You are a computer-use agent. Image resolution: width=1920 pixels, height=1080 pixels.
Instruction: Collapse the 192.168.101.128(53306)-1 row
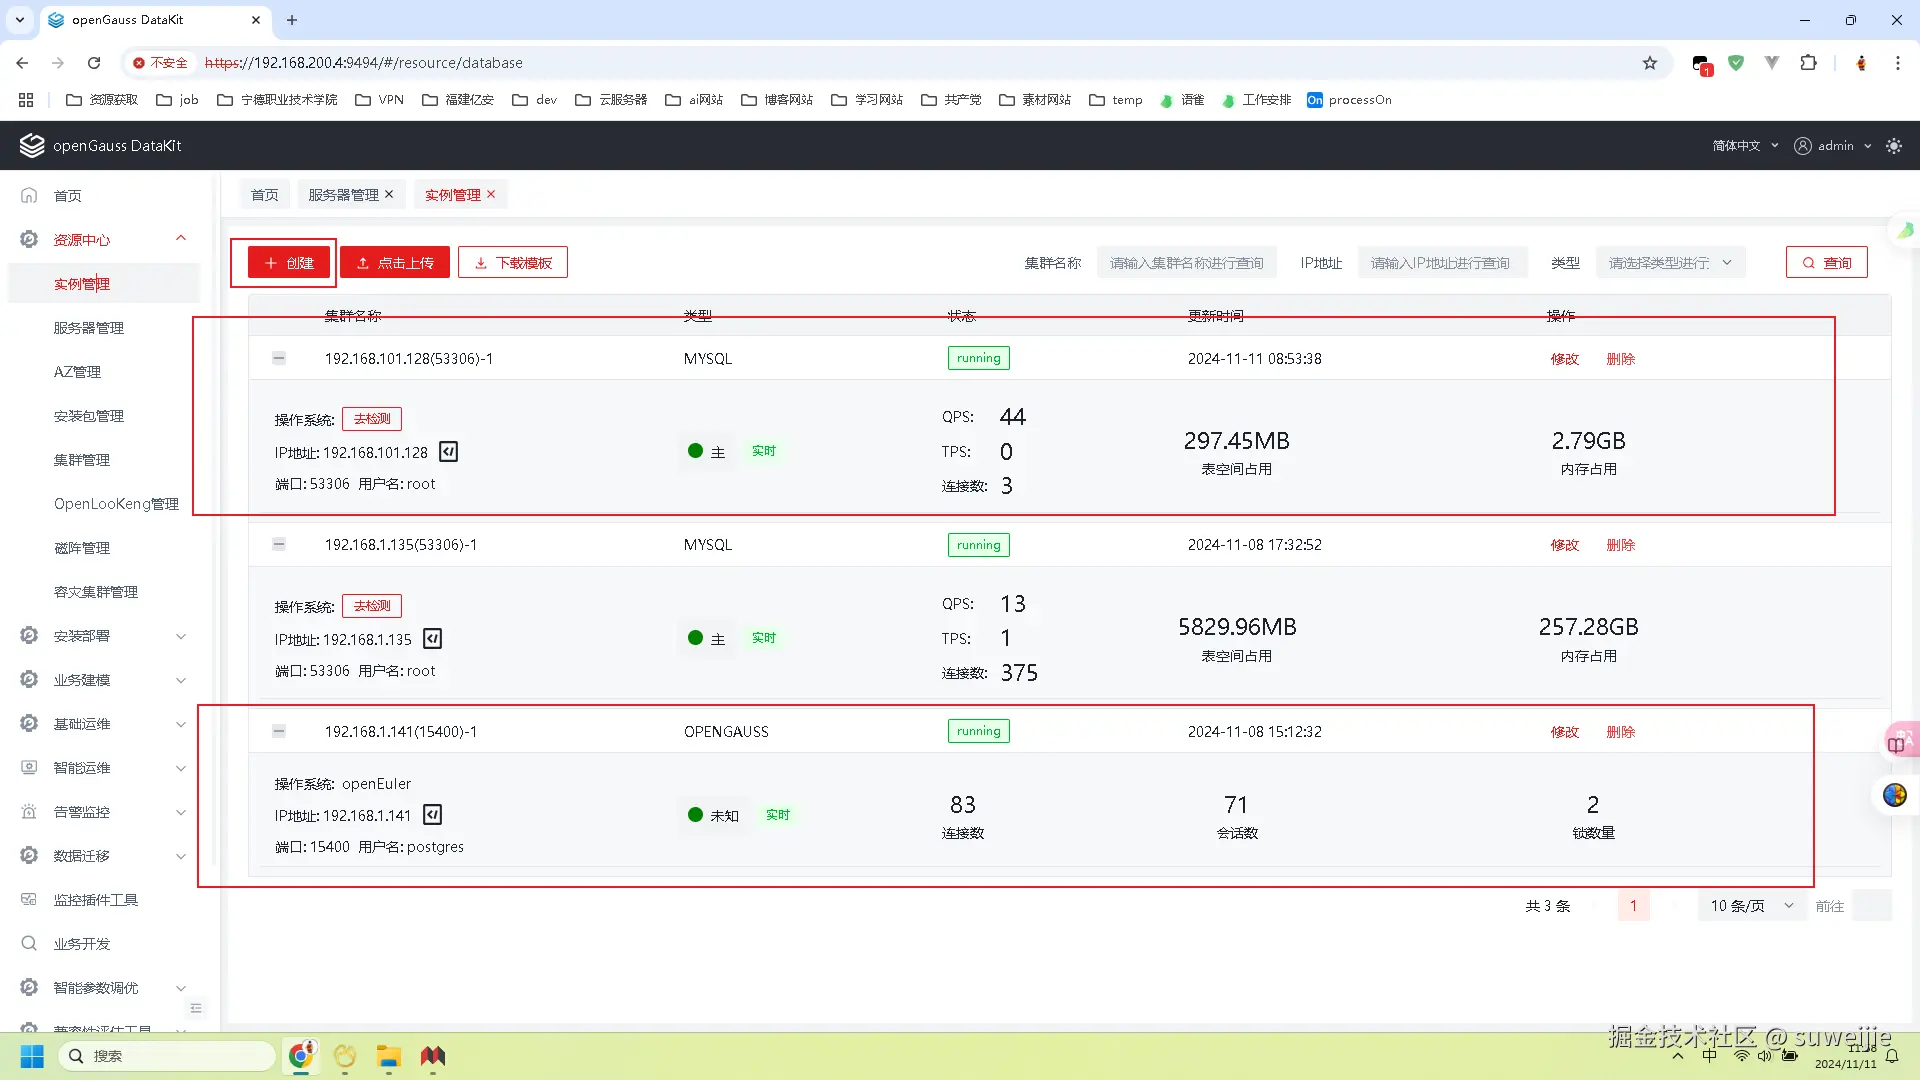pyautogui.click(x=279, y=358)
